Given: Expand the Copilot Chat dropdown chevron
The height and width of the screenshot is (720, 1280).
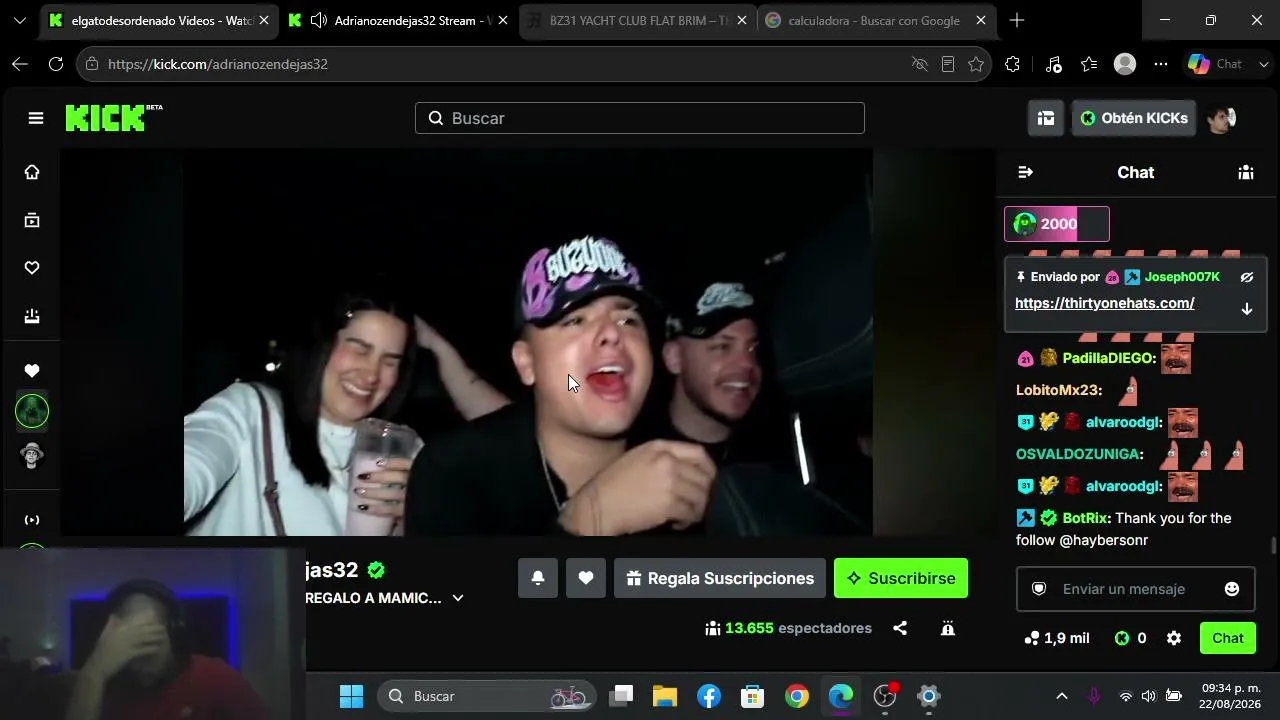Looking at the screenshot, I should tap(1264, 64).
